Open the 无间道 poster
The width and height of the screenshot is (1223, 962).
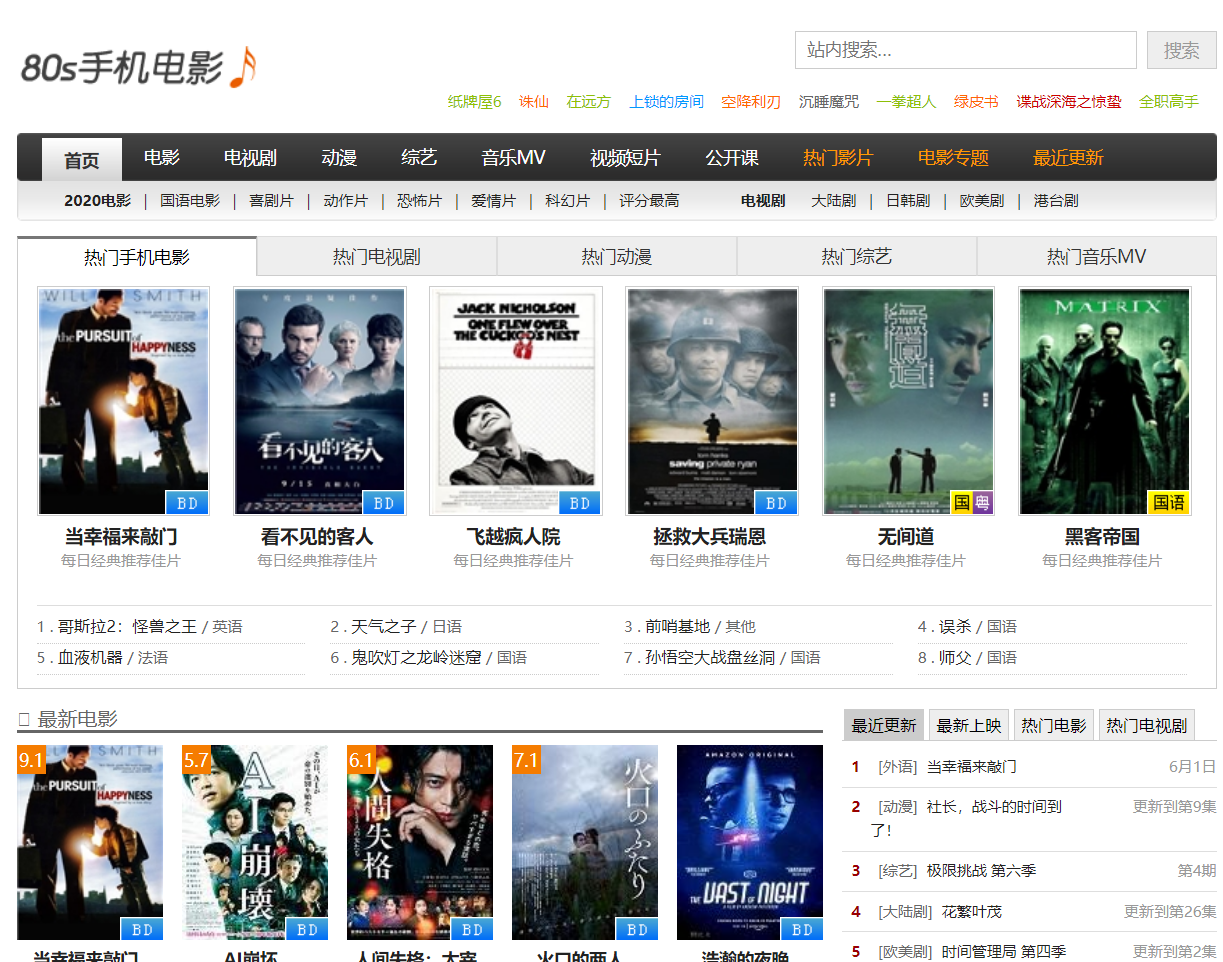[908, 401]
